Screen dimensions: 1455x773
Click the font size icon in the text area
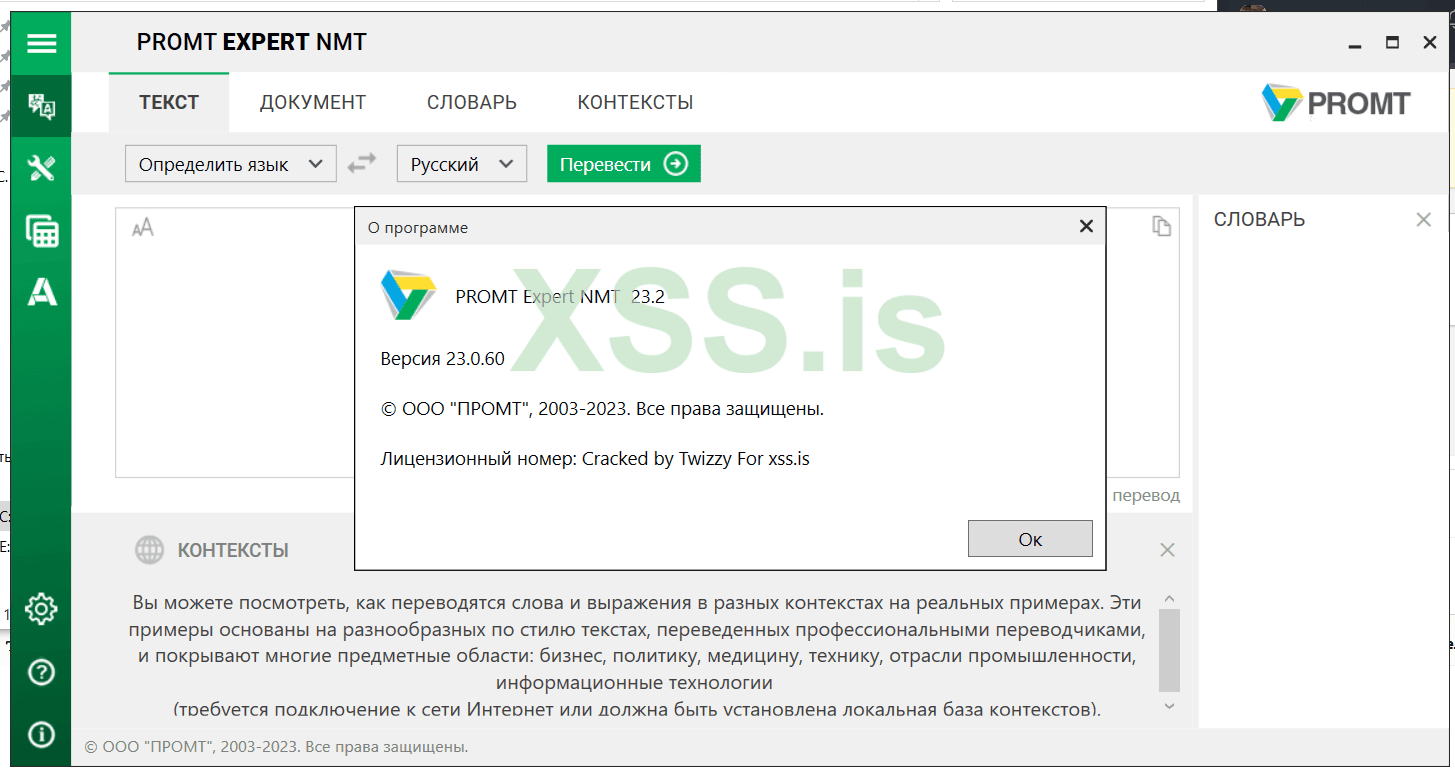[x=143, y=227]
